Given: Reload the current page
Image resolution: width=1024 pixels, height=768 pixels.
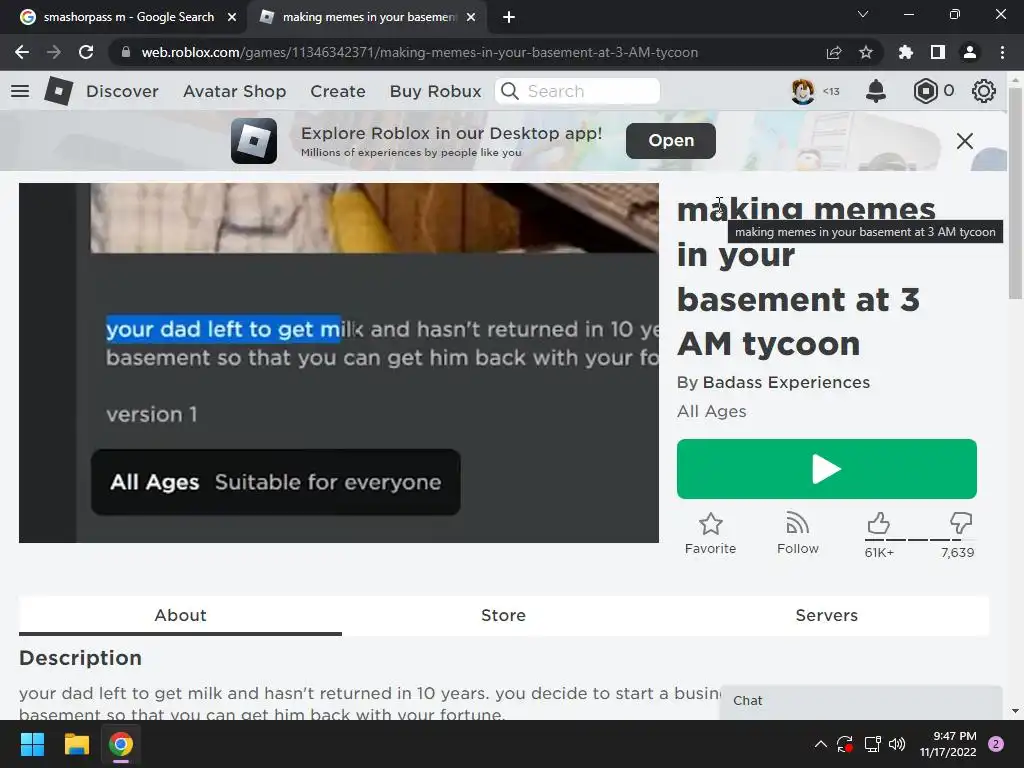Looking at the screenshot, I should (x=86, y=52).
